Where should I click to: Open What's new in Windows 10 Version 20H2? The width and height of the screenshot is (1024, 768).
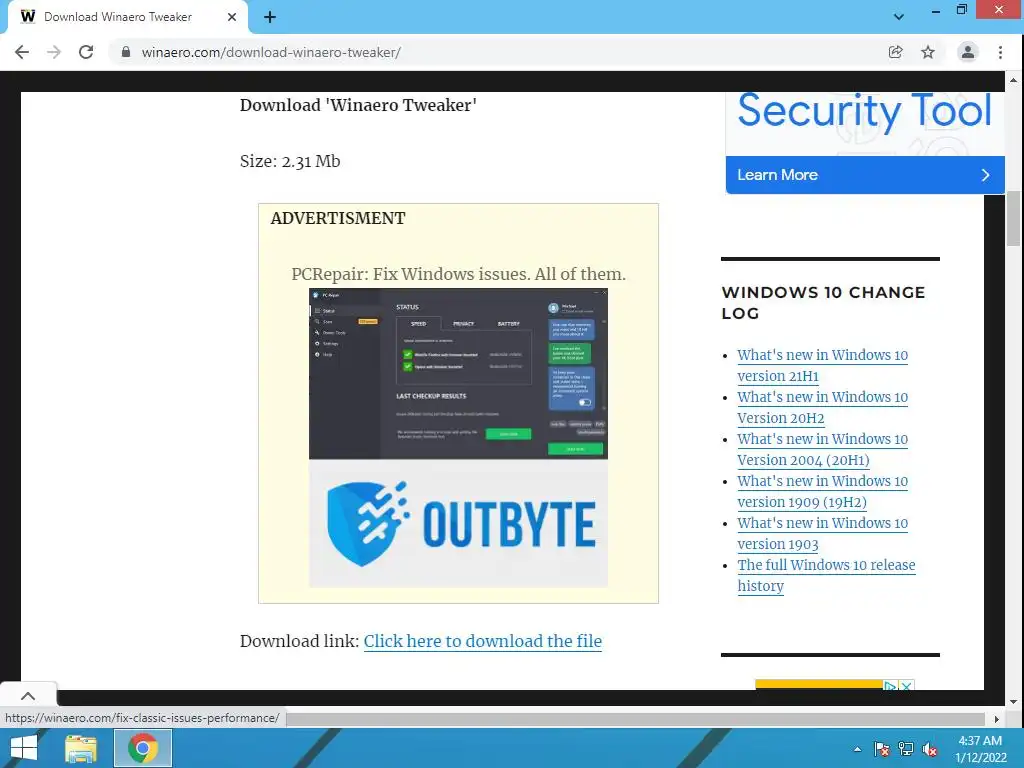point(822,408)
